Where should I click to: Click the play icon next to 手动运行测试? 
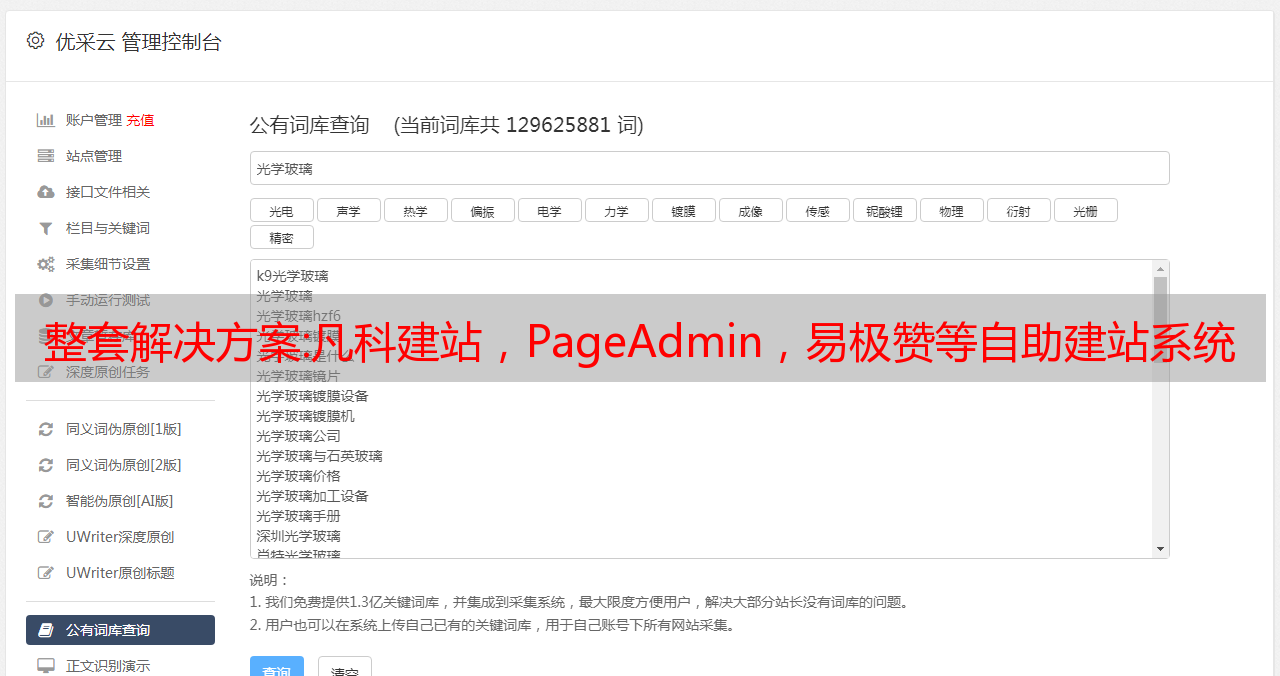pyautogui.click(x=46, y=300)
